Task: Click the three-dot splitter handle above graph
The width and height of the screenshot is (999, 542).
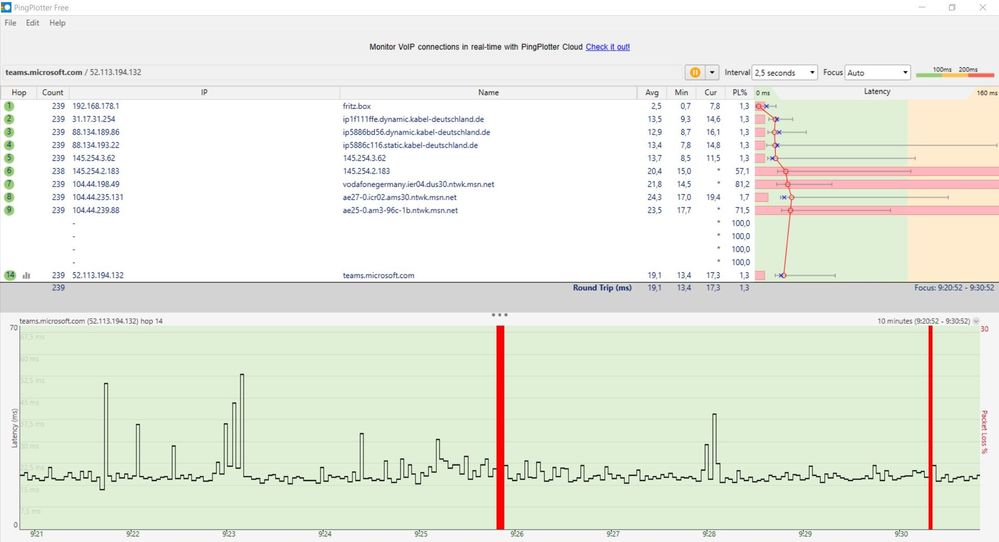Action: (x=500, y=315)
